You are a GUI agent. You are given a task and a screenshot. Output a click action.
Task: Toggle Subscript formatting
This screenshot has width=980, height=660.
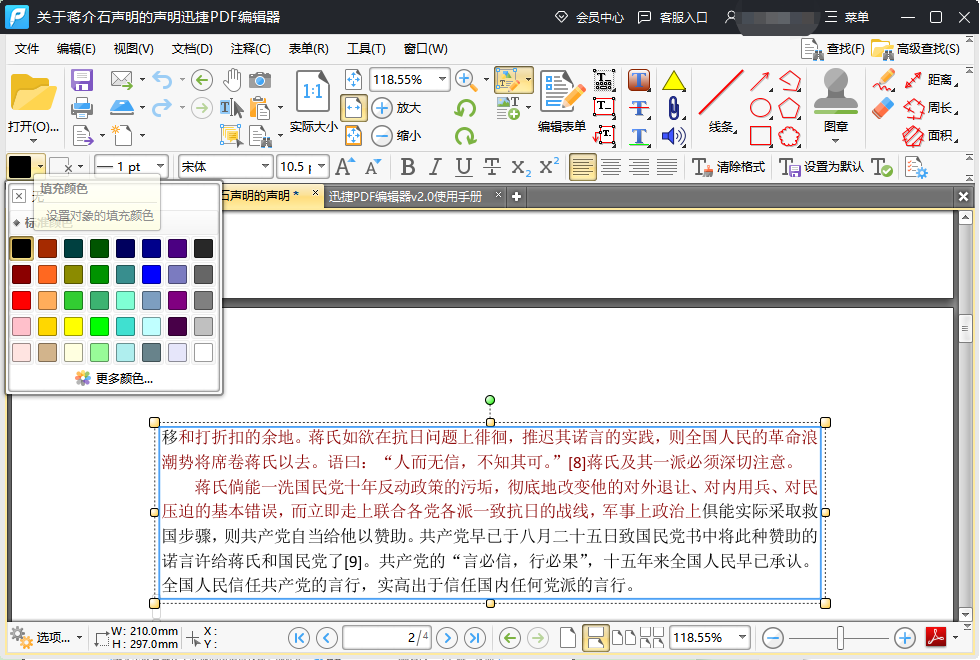pos(521,167)
